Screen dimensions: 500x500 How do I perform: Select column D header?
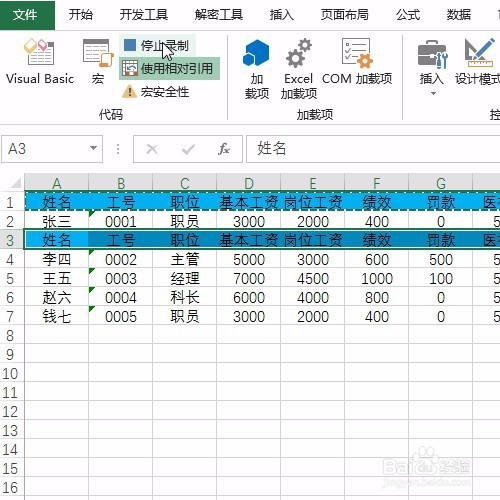pyautogui.click(x=249, y=183)
